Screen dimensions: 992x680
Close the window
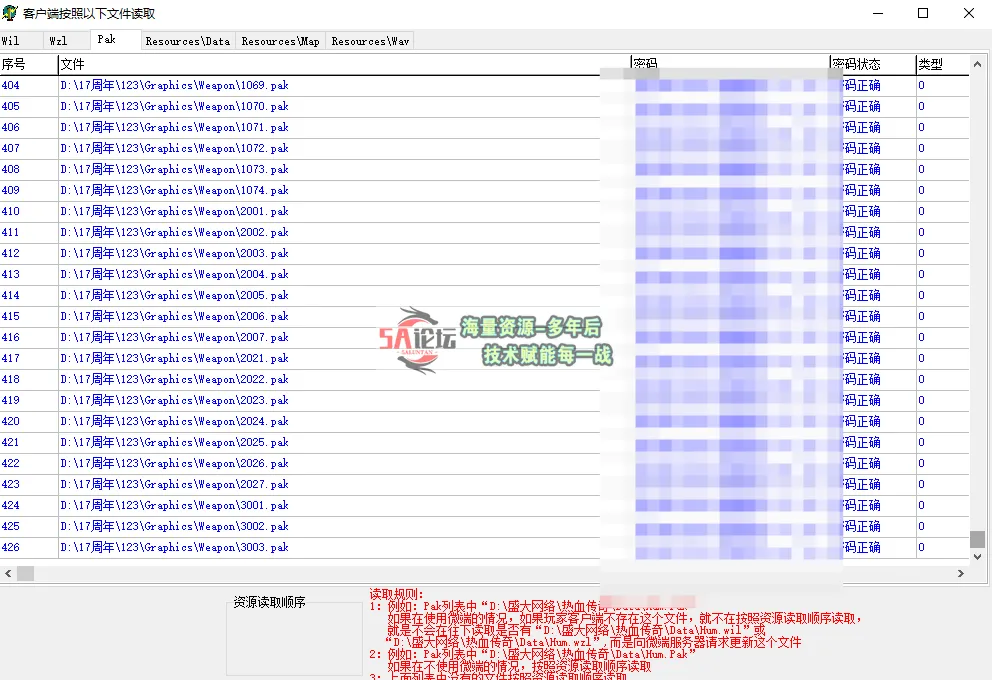969,13
